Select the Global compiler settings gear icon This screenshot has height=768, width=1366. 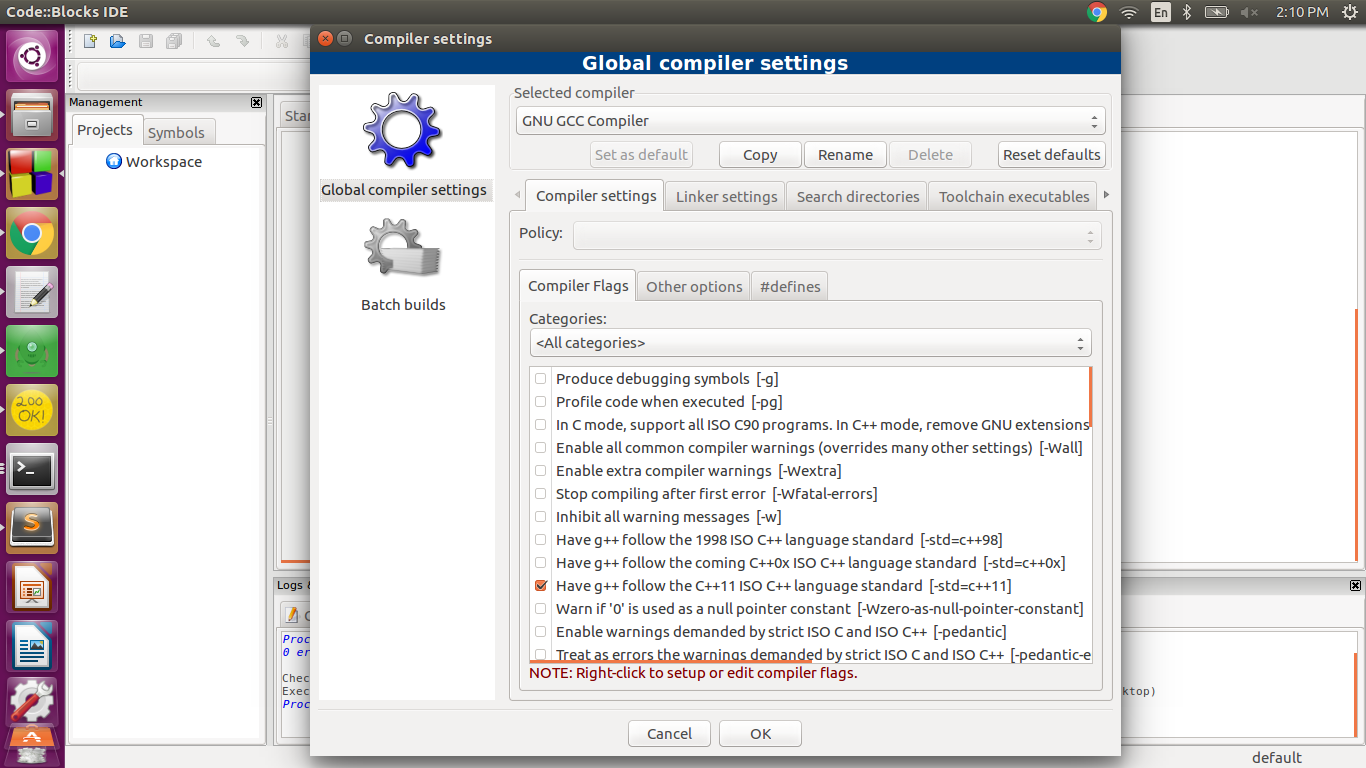click(402, 134)
